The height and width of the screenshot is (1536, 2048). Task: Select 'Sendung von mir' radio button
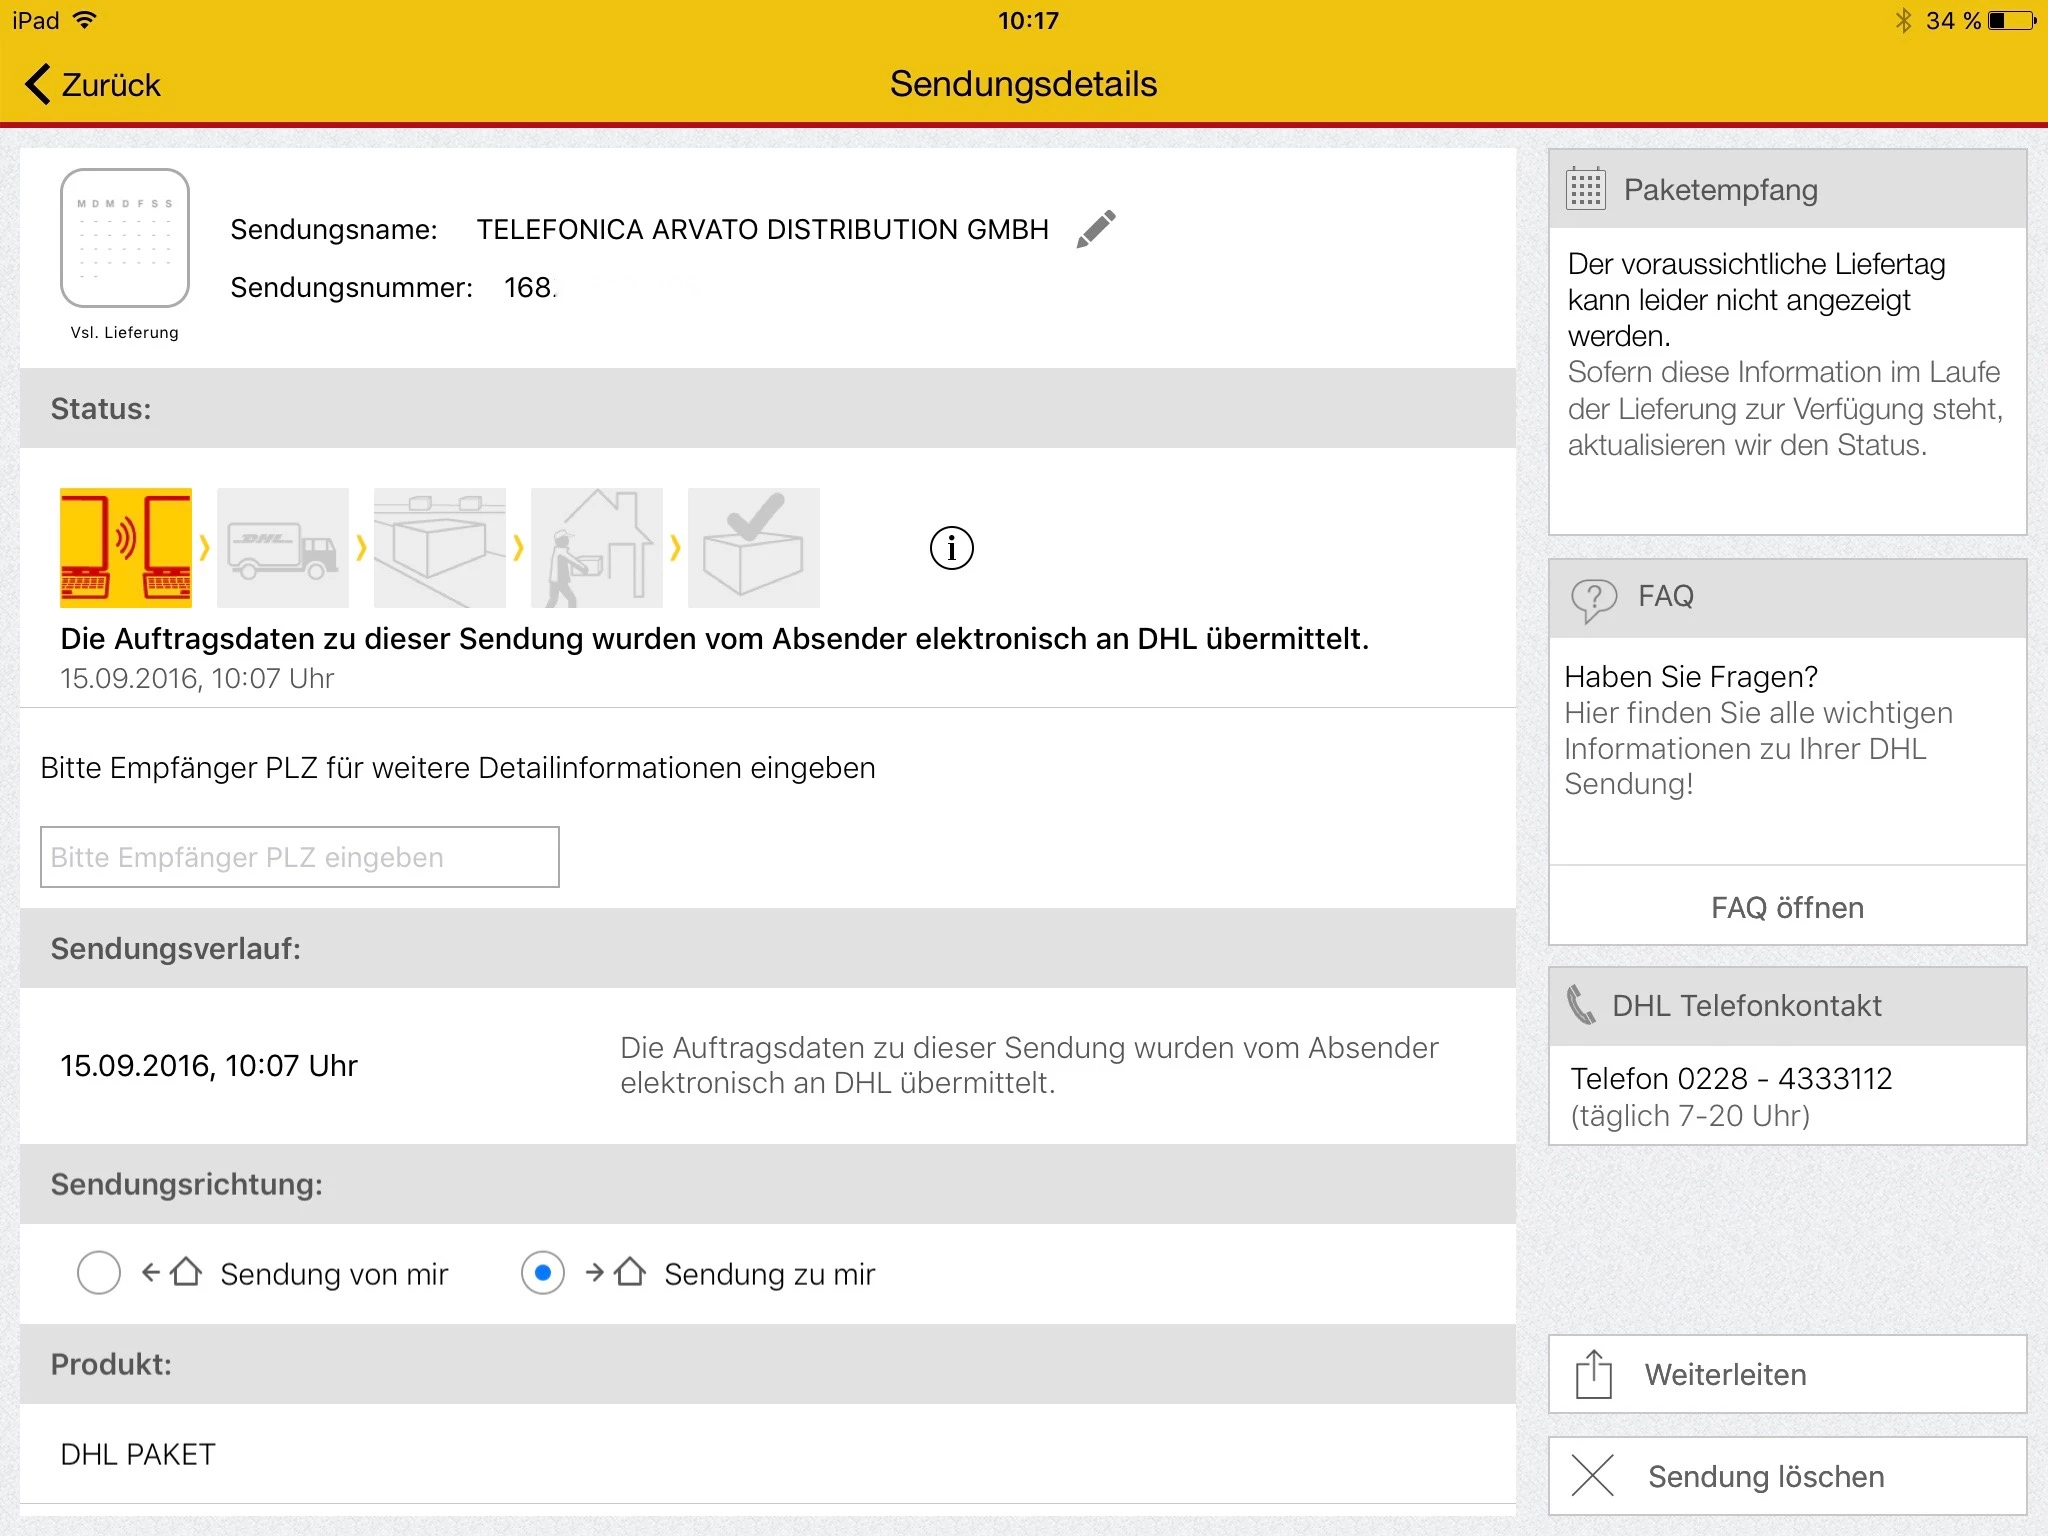[99, 1273]
